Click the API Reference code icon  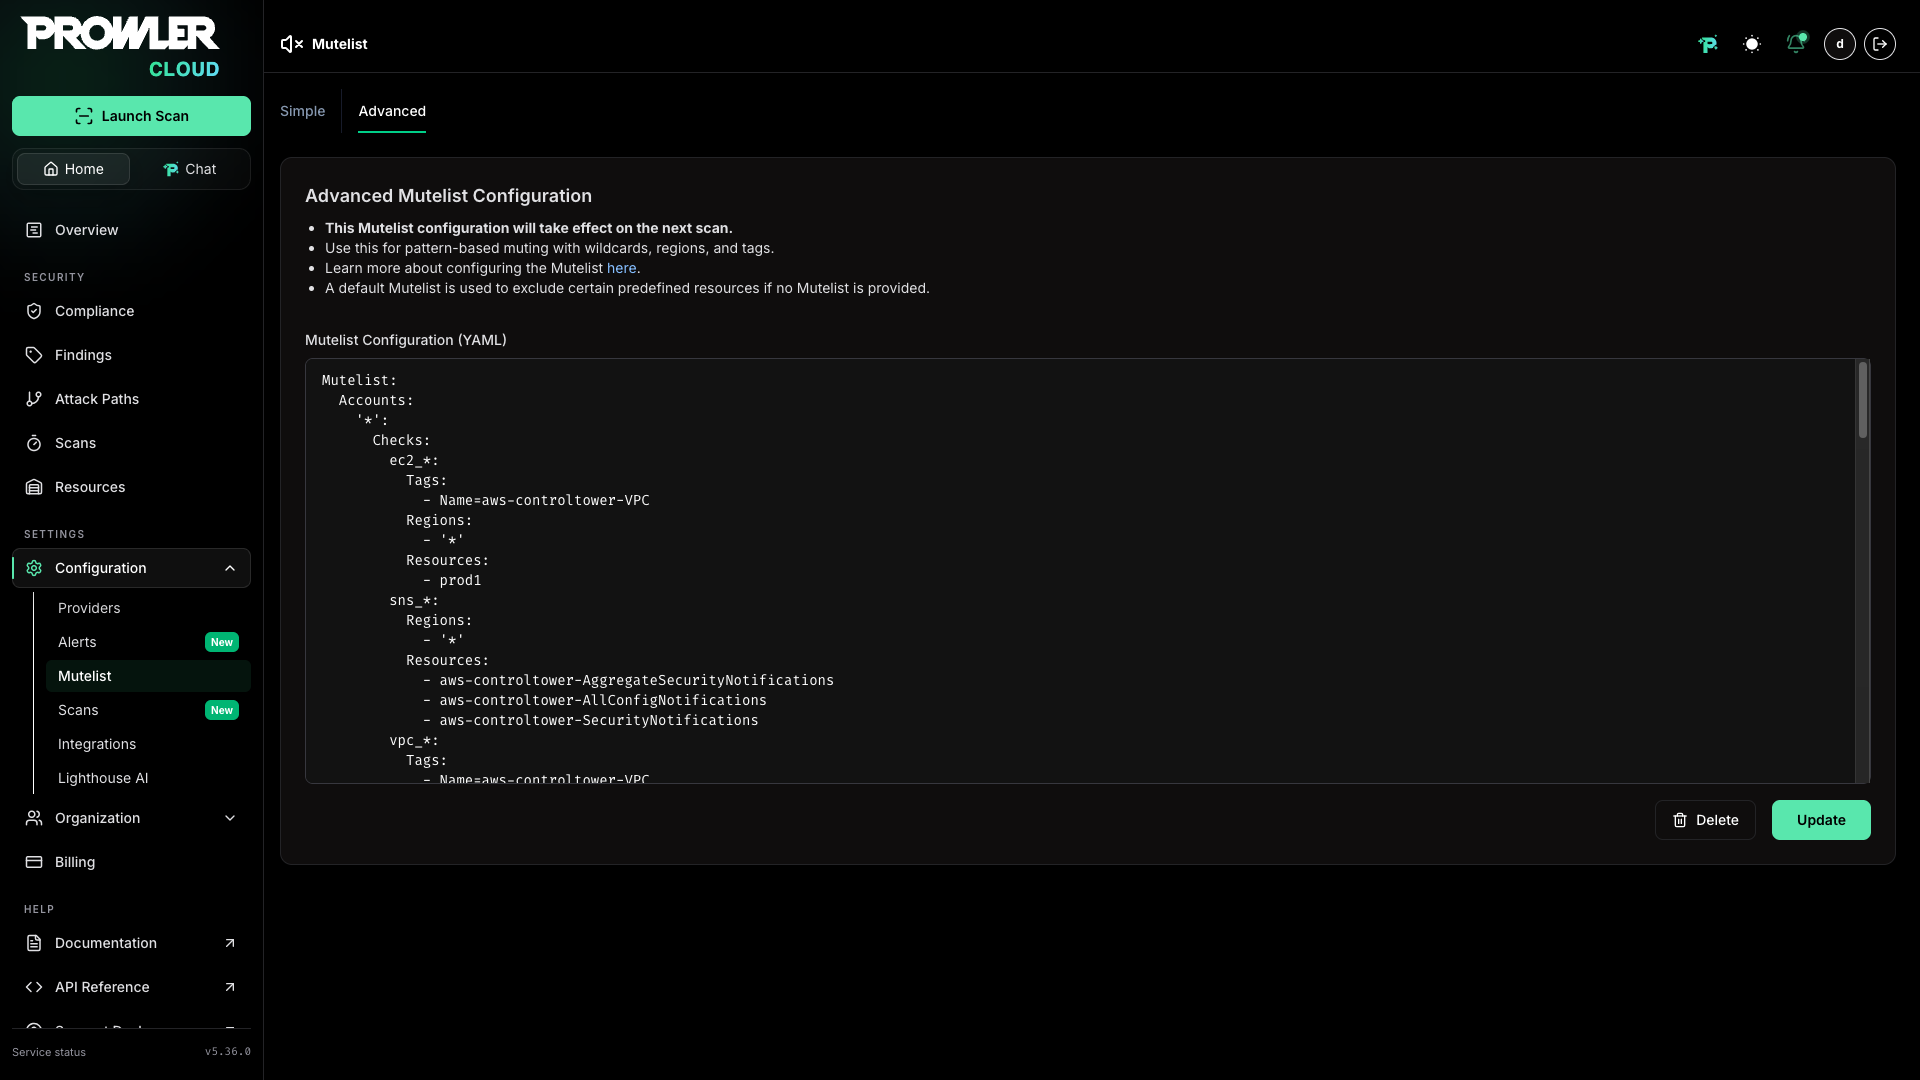tap(34, 987)
